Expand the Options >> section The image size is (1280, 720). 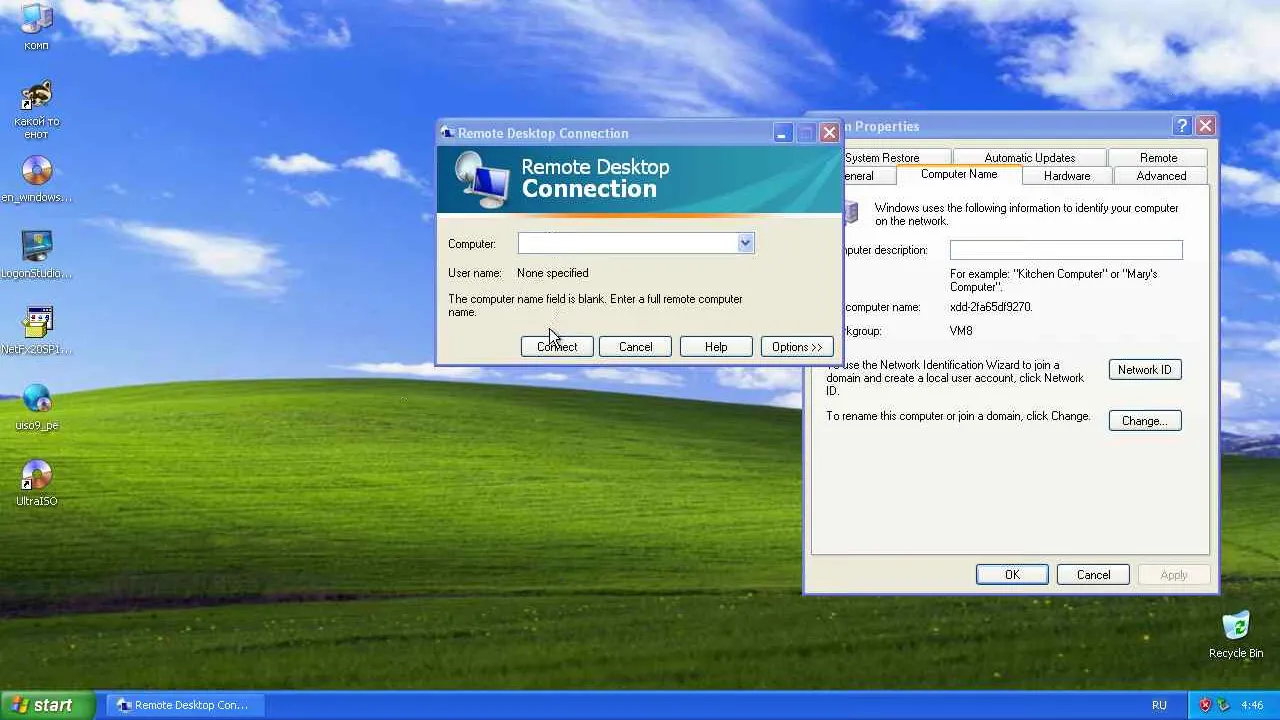click(x=797, y=347)
